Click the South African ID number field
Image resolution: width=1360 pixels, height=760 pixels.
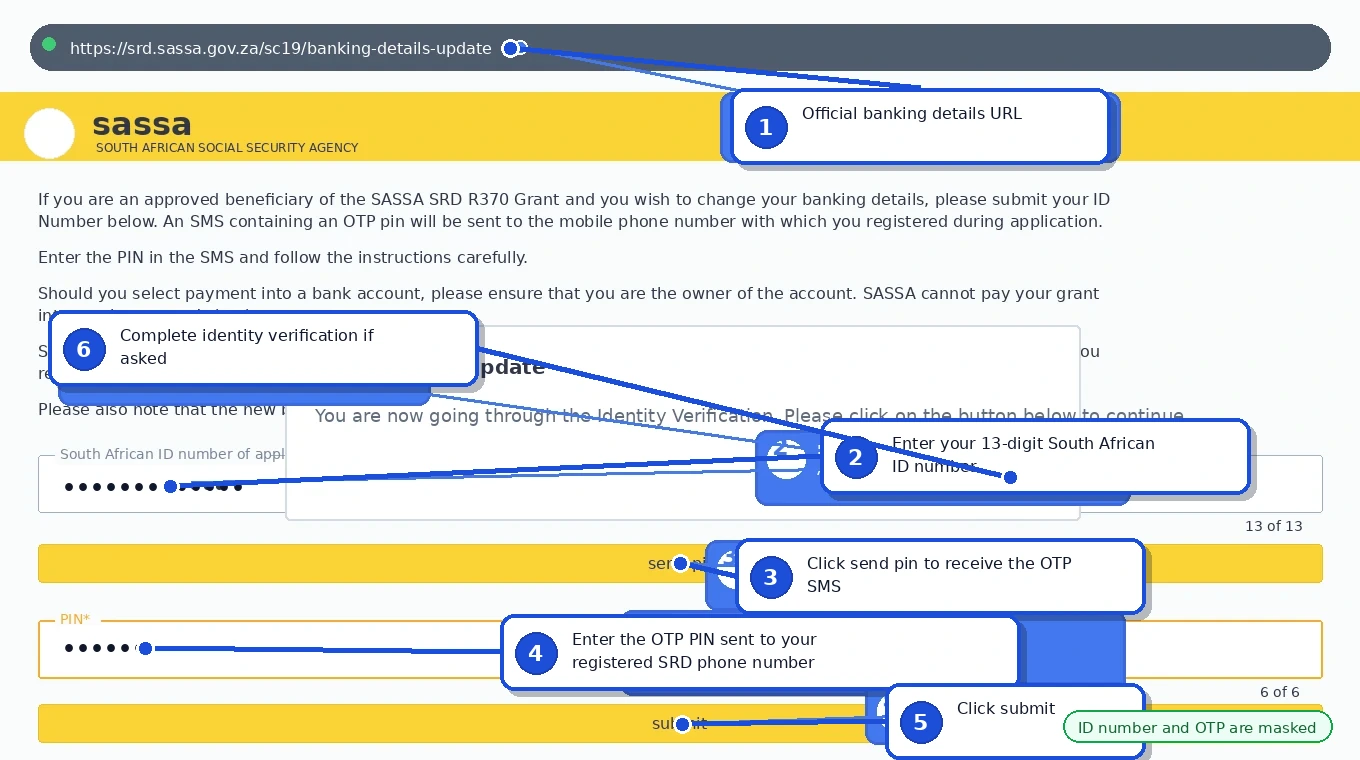pos(680,484)
